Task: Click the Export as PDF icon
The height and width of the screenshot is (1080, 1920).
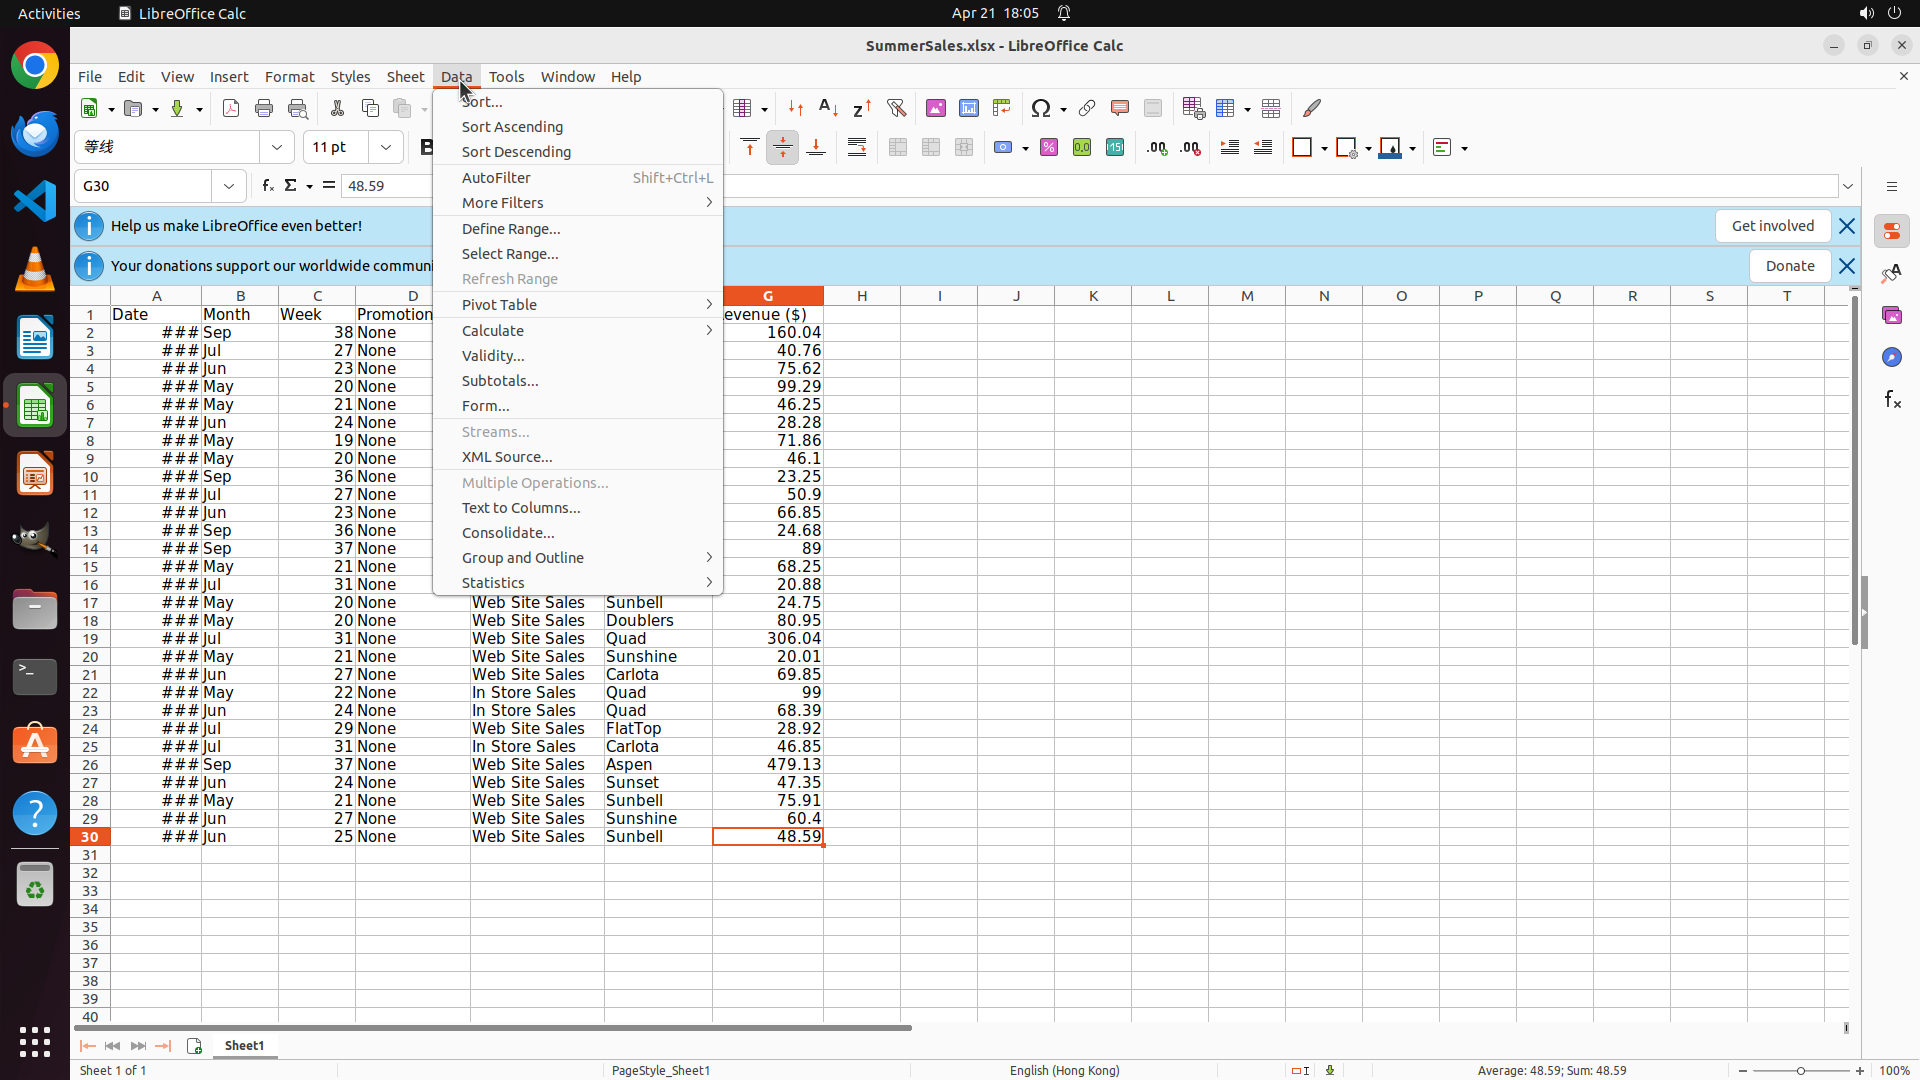Action: coord(231,108)
